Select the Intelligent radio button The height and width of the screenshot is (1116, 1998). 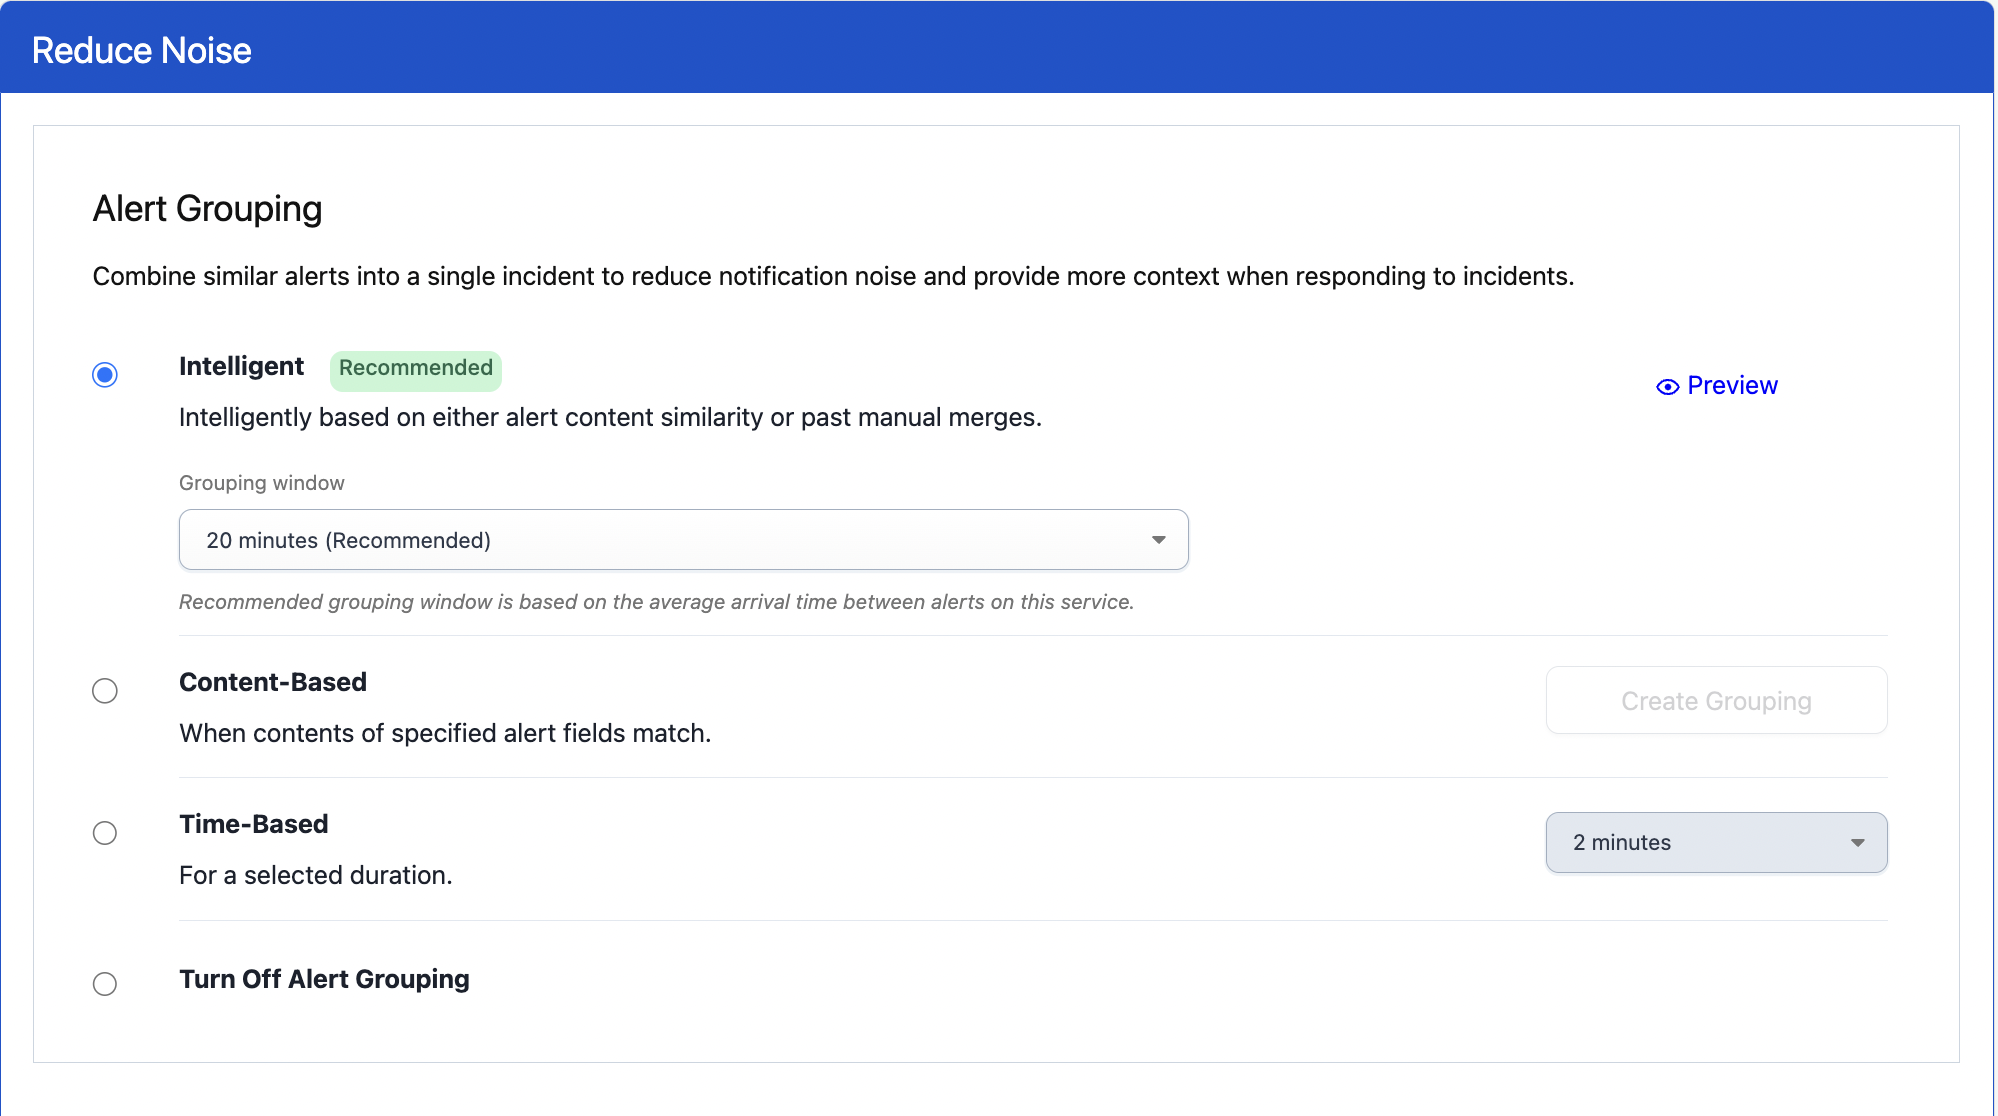(105, 375)
